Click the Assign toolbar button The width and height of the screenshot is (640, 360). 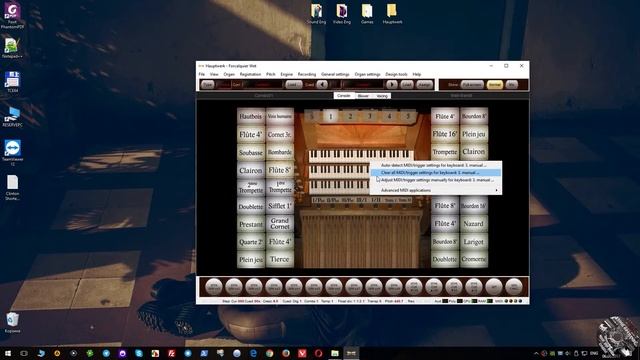424,84
